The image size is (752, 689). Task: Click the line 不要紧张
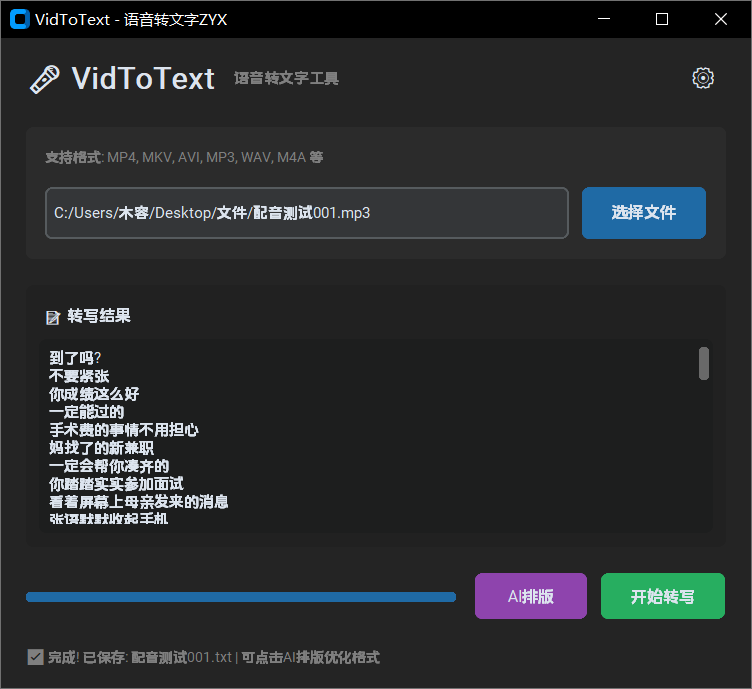coord(79,376)
